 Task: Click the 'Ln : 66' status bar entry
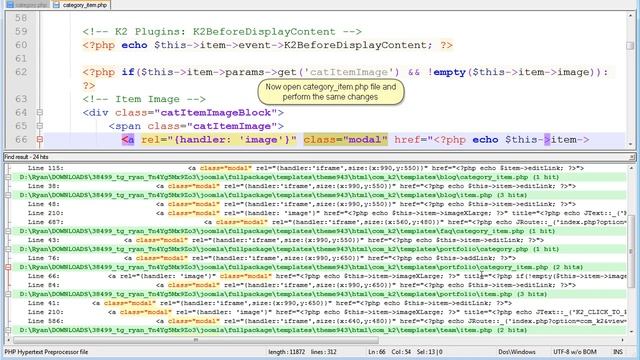(377, 352)
